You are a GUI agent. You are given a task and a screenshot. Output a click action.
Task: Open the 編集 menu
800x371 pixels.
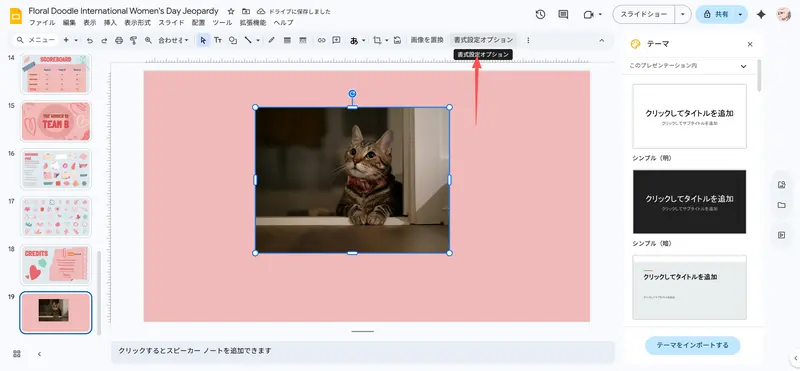pyautogui.click(x=69, y=23)
